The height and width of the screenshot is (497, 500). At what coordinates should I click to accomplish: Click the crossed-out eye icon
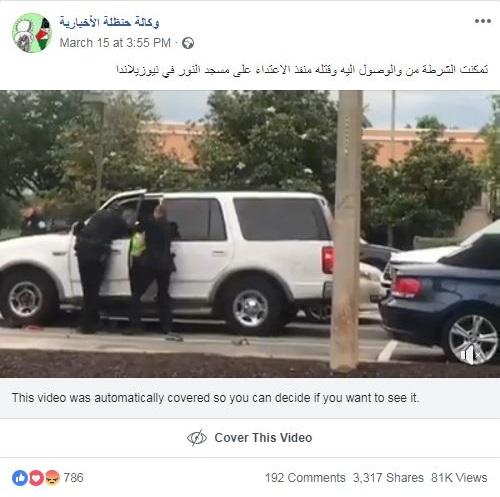tap(197, 438)
